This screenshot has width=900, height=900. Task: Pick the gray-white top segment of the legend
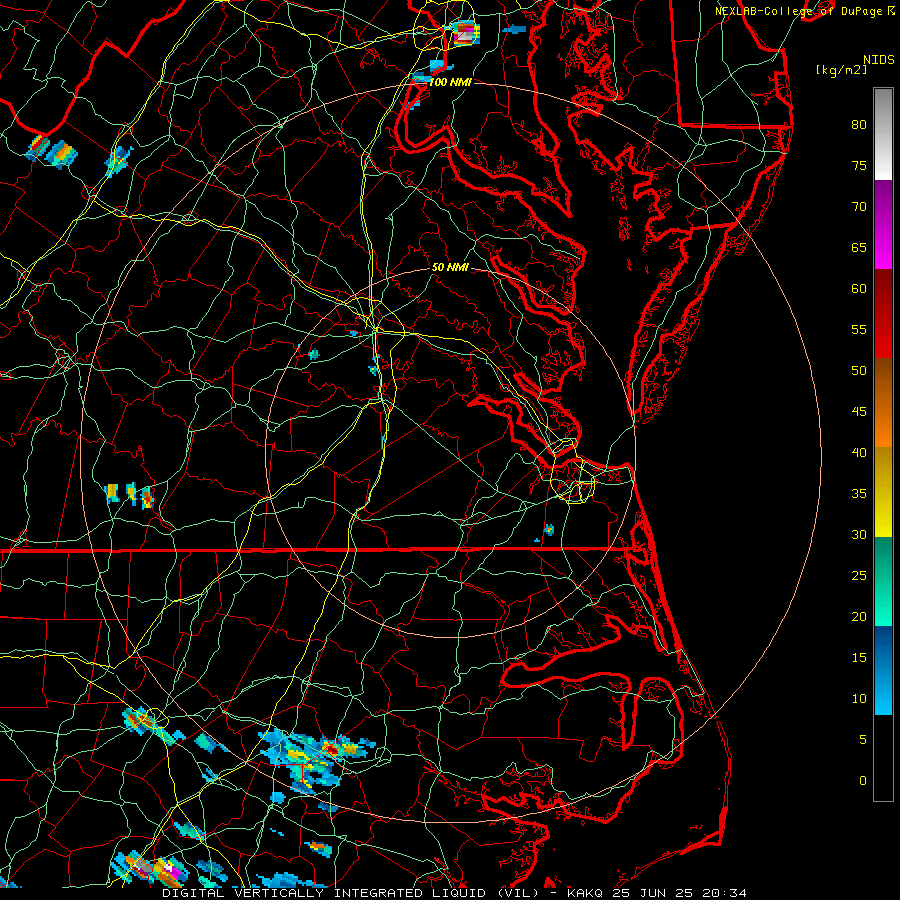pyautogui.click(x=883, y=134)
